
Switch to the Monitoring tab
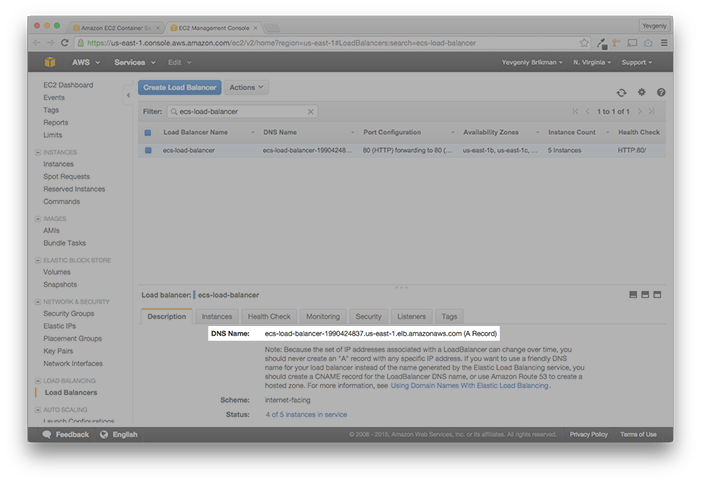coord(323,316)
